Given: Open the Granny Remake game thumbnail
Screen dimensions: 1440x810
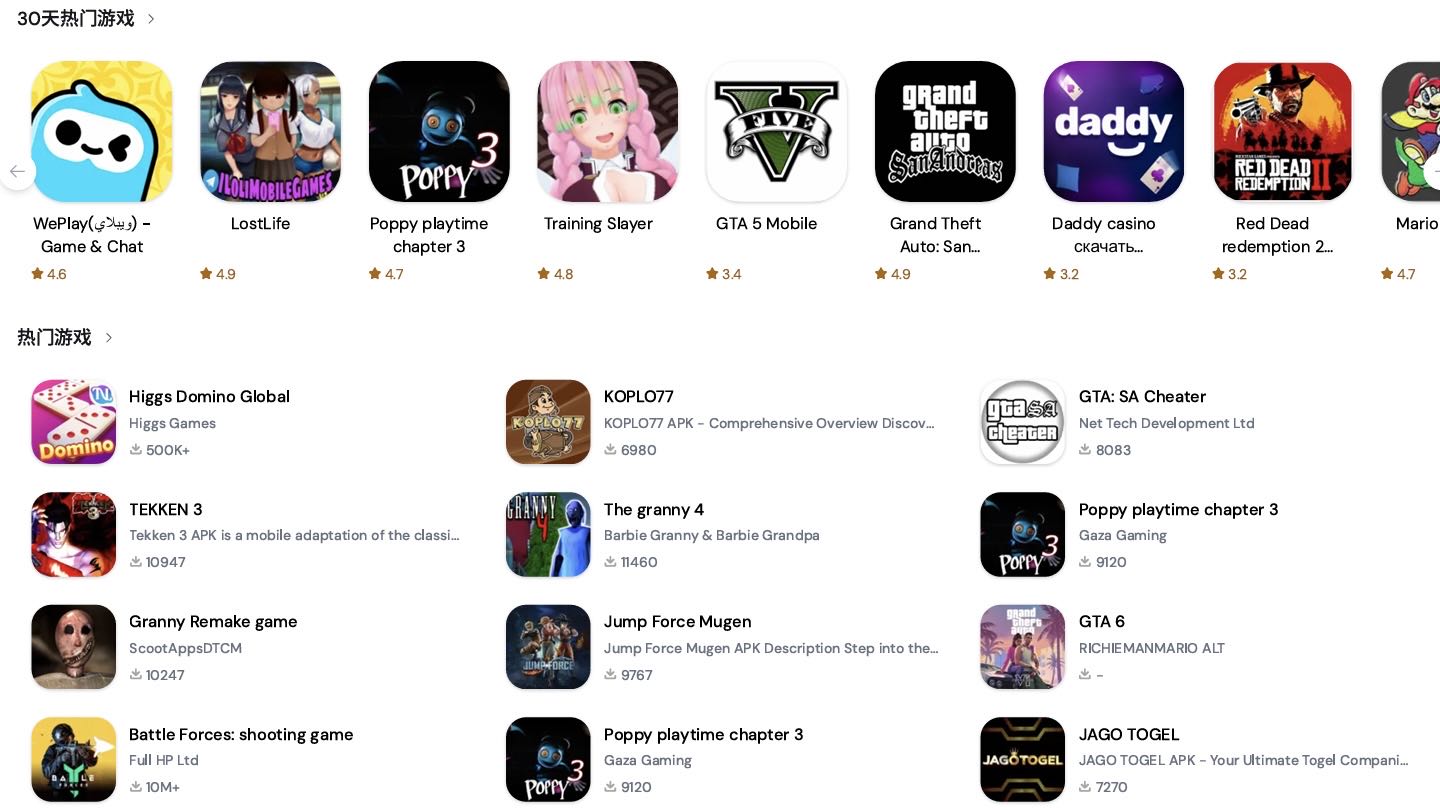Looking at the screenshot, I should 73,647.
